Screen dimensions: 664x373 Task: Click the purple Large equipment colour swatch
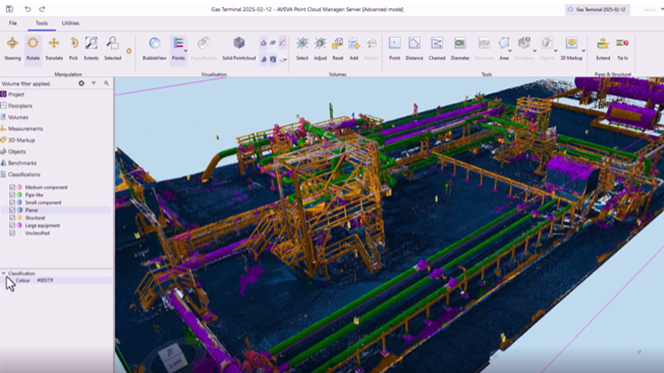(19, 225)
